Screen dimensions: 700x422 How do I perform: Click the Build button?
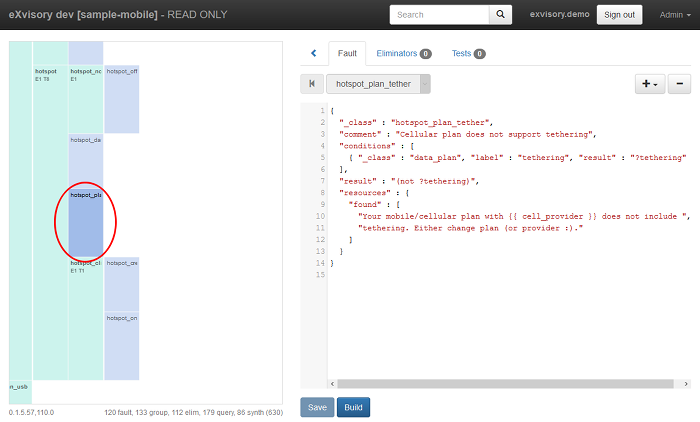(x=353, y=407)
